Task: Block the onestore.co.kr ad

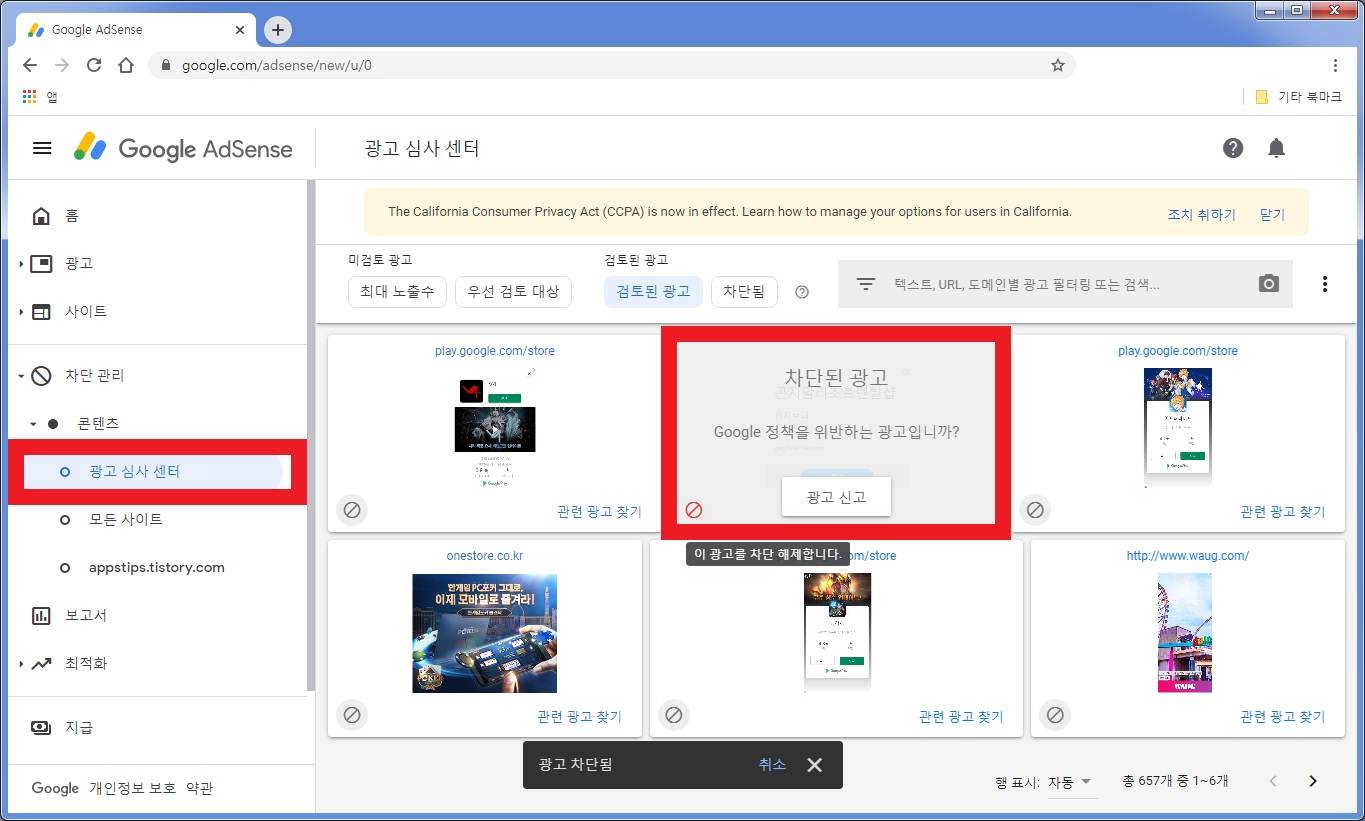Action: [352, 715]
